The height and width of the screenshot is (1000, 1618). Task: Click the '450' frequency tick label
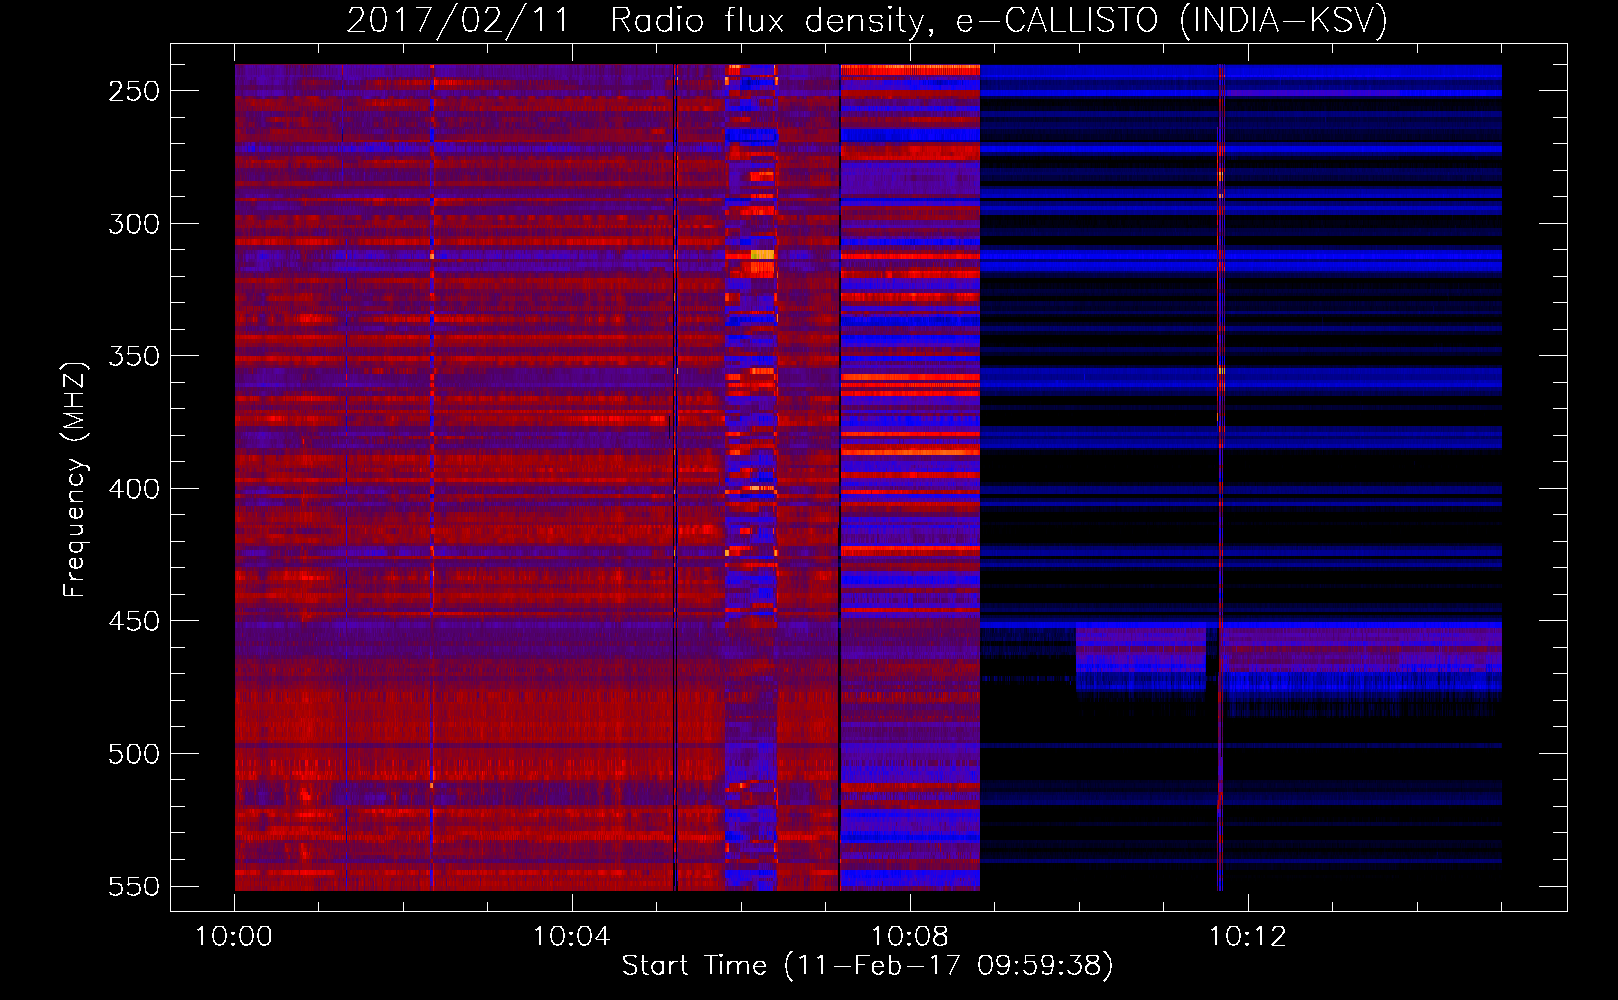pyautogui.click(x=134, y=621)
